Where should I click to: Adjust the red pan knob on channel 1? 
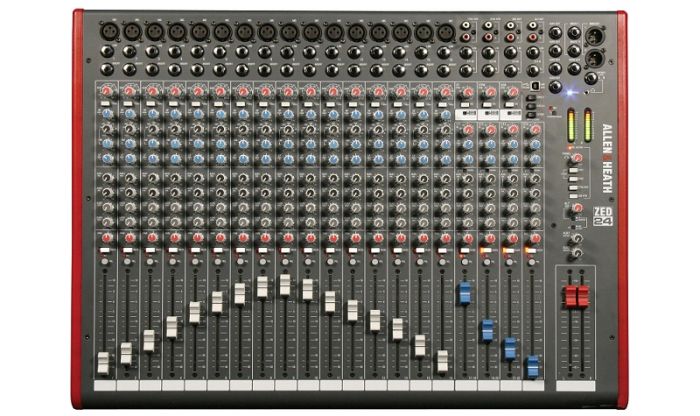106,237
